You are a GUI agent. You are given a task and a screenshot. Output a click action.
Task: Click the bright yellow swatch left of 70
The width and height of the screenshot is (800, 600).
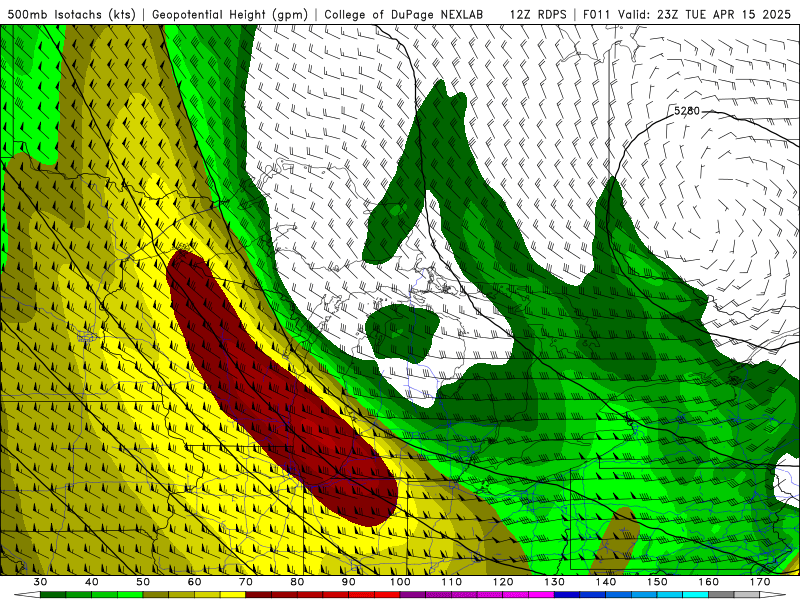pos(233,595)
